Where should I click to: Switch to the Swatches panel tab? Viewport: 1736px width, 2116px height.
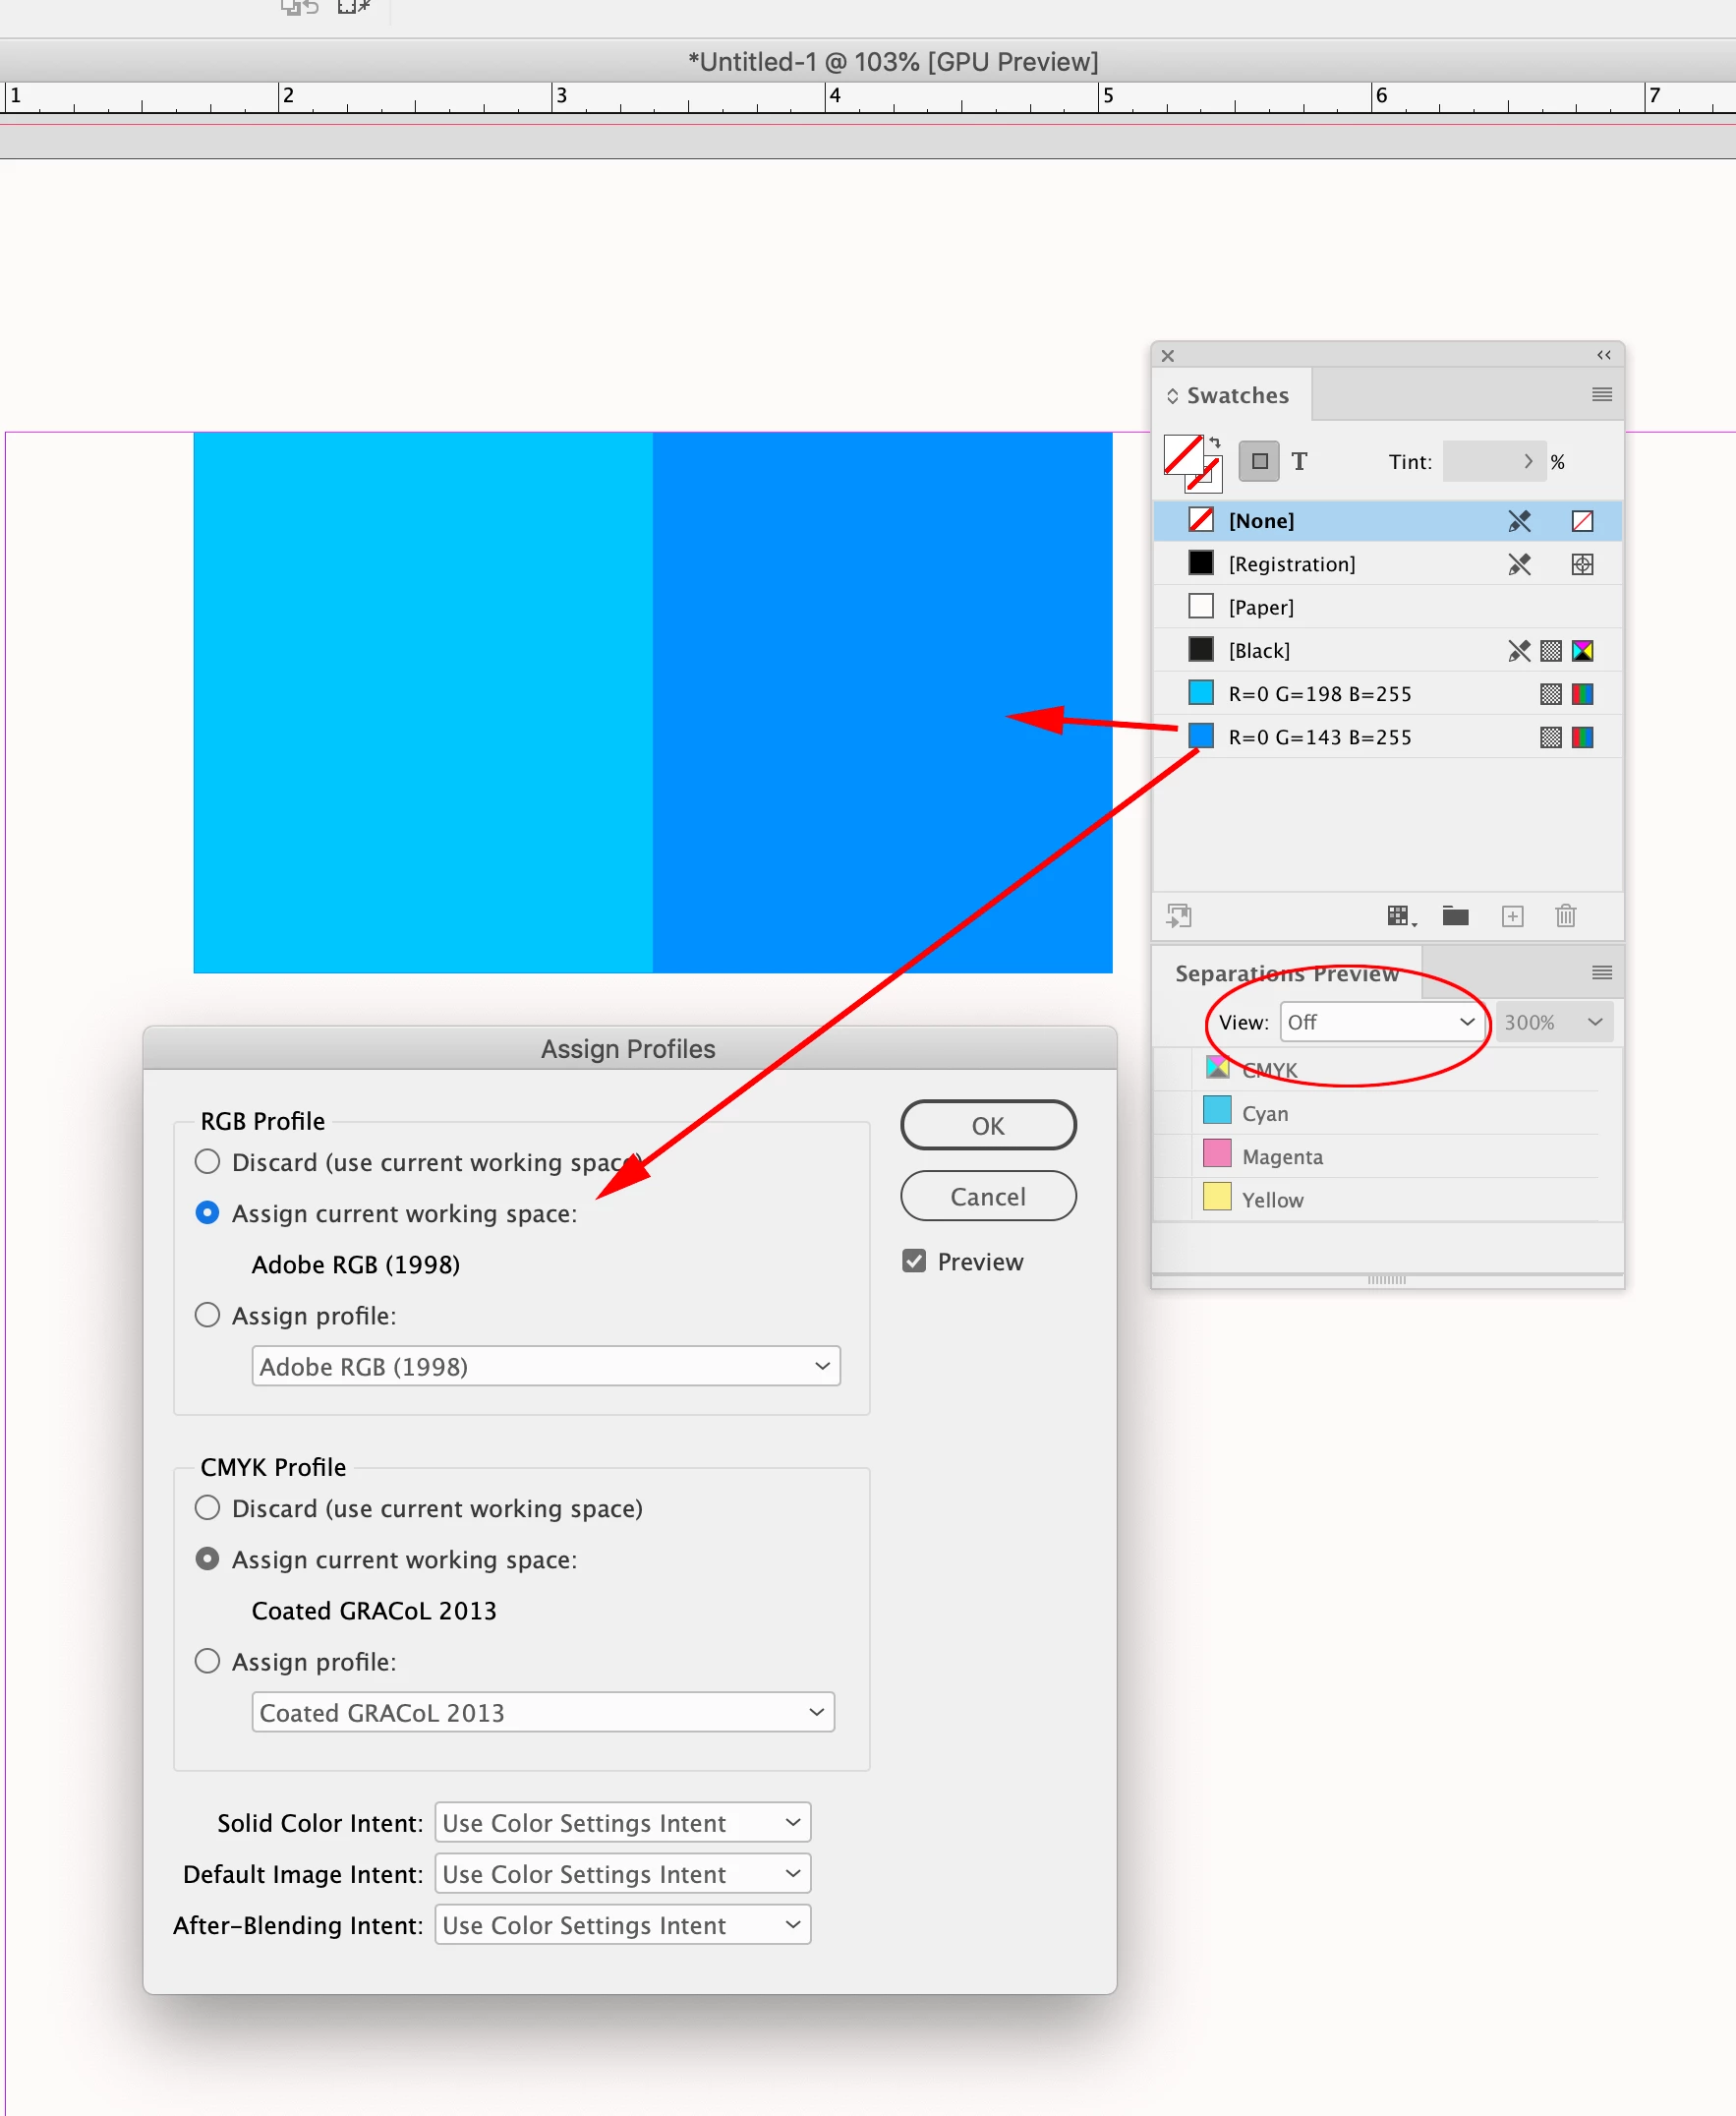pos(1230,395)
